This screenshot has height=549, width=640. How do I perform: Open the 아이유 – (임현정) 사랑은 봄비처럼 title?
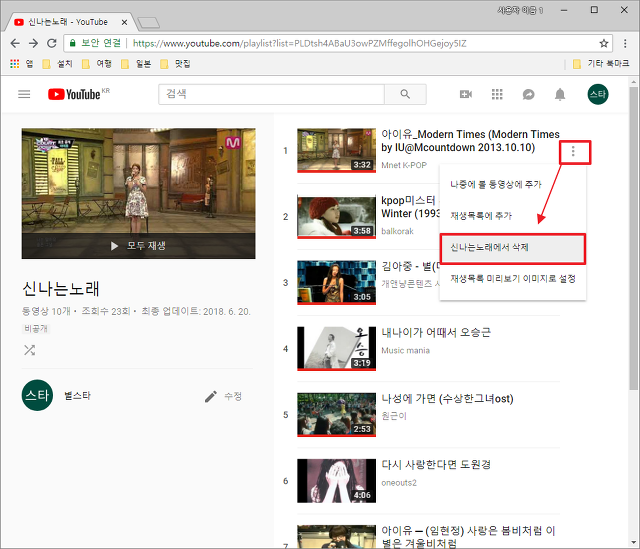pyautogui.click(x=468, y=536)
